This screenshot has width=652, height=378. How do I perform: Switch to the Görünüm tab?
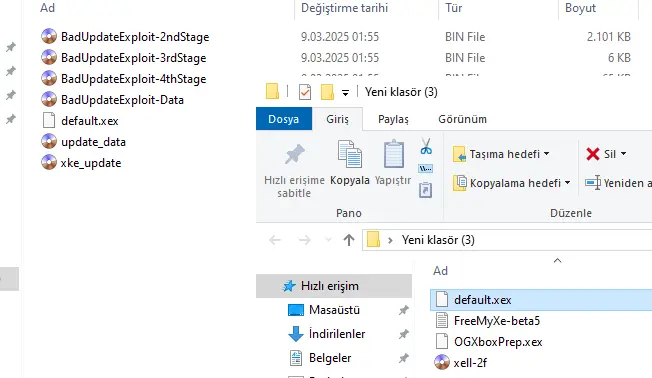pos(462,119)
